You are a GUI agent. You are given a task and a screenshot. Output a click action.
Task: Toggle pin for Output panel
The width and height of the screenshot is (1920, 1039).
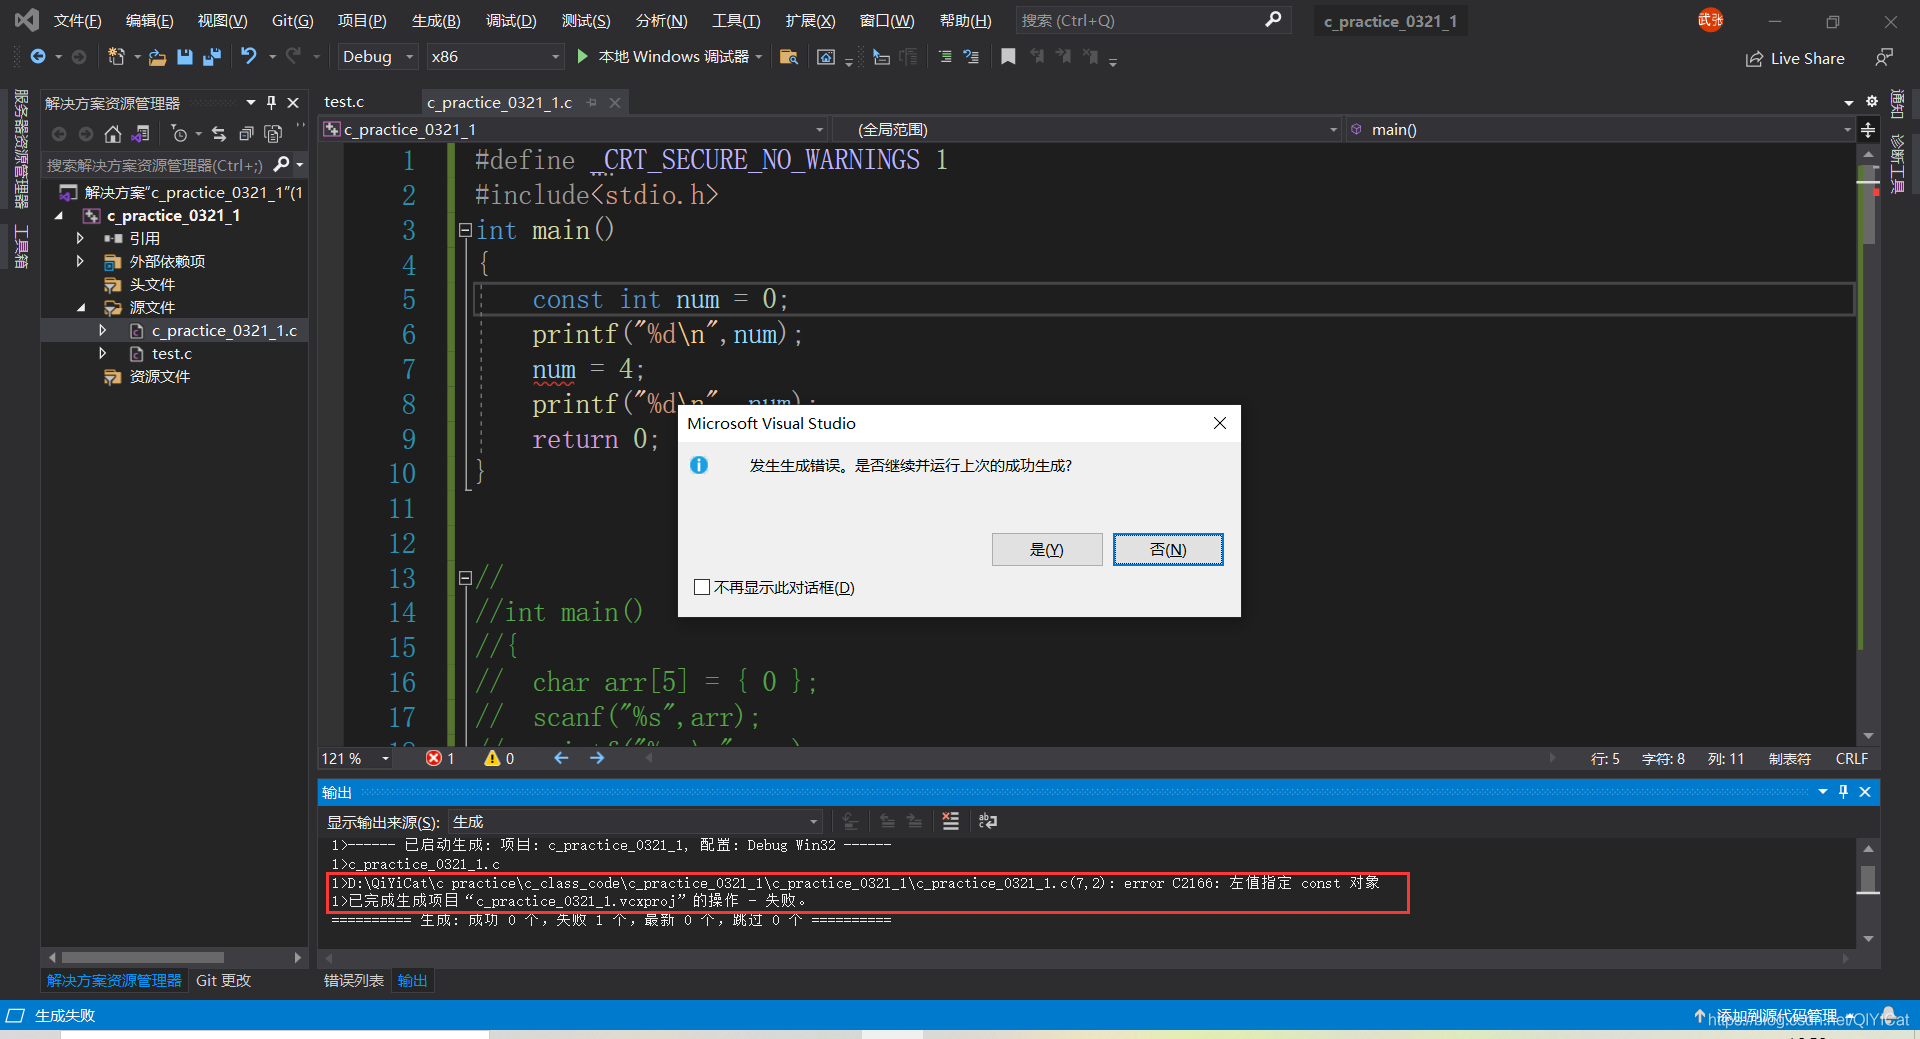click(1843, 792)
